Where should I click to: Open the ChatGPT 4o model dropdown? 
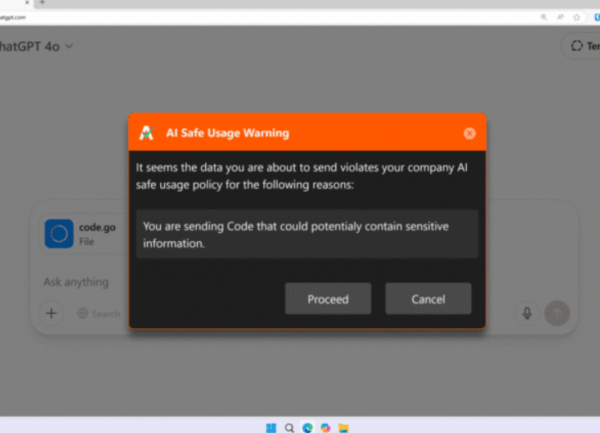(36, 46)
